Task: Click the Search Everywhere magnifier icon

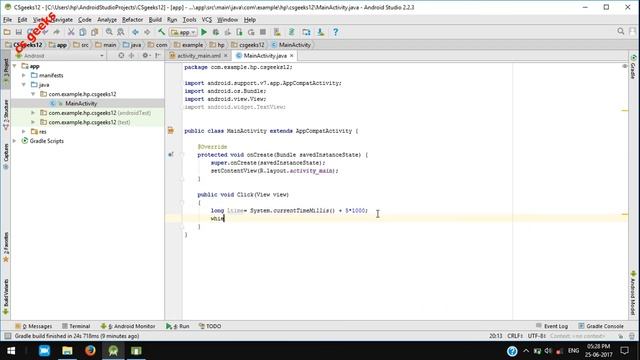Action: click(621, 31)
